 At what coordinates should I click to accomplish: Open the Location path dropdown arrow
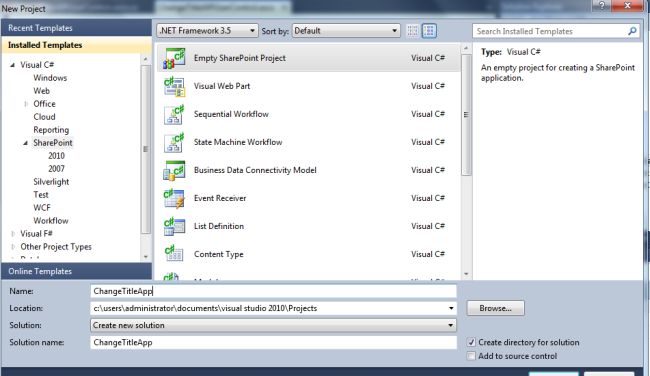pyautogui.click(x=451, y=308)
